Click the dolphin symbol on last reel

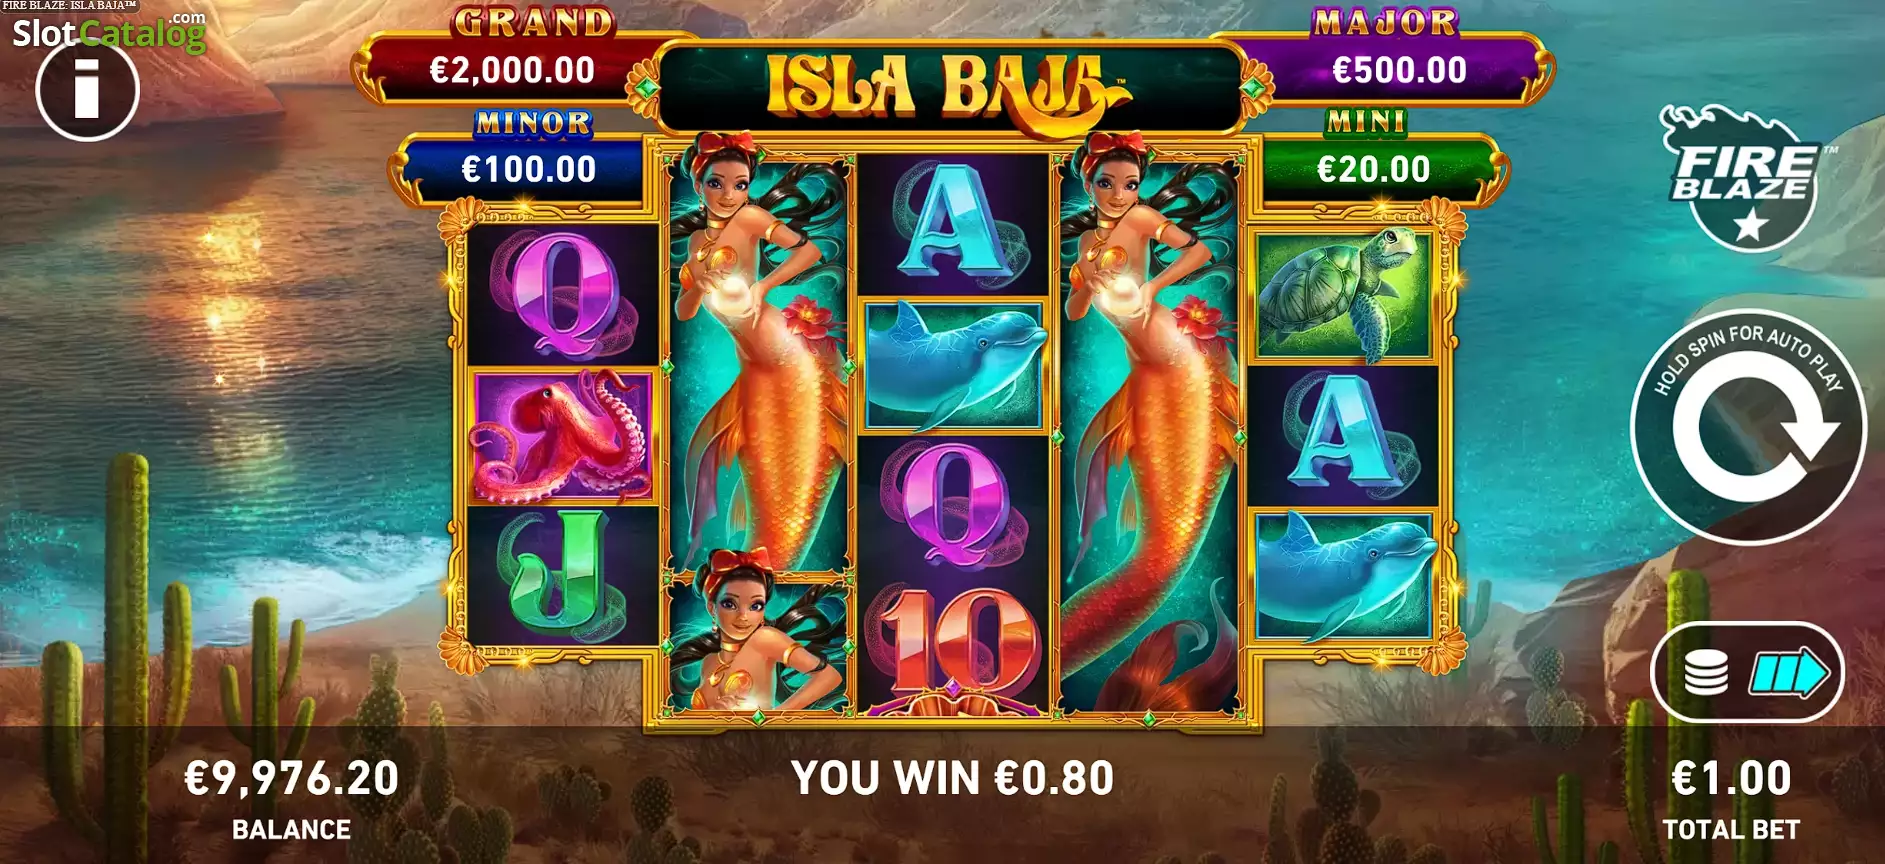[x=1343, y=575]
